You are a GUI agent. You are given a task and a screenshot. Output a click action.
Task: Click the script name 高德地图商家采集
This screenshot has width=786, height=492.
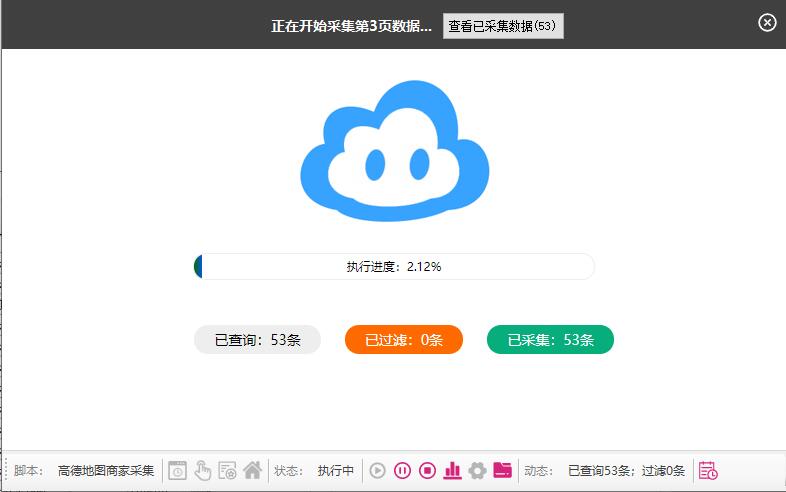[x=106, y=470]
